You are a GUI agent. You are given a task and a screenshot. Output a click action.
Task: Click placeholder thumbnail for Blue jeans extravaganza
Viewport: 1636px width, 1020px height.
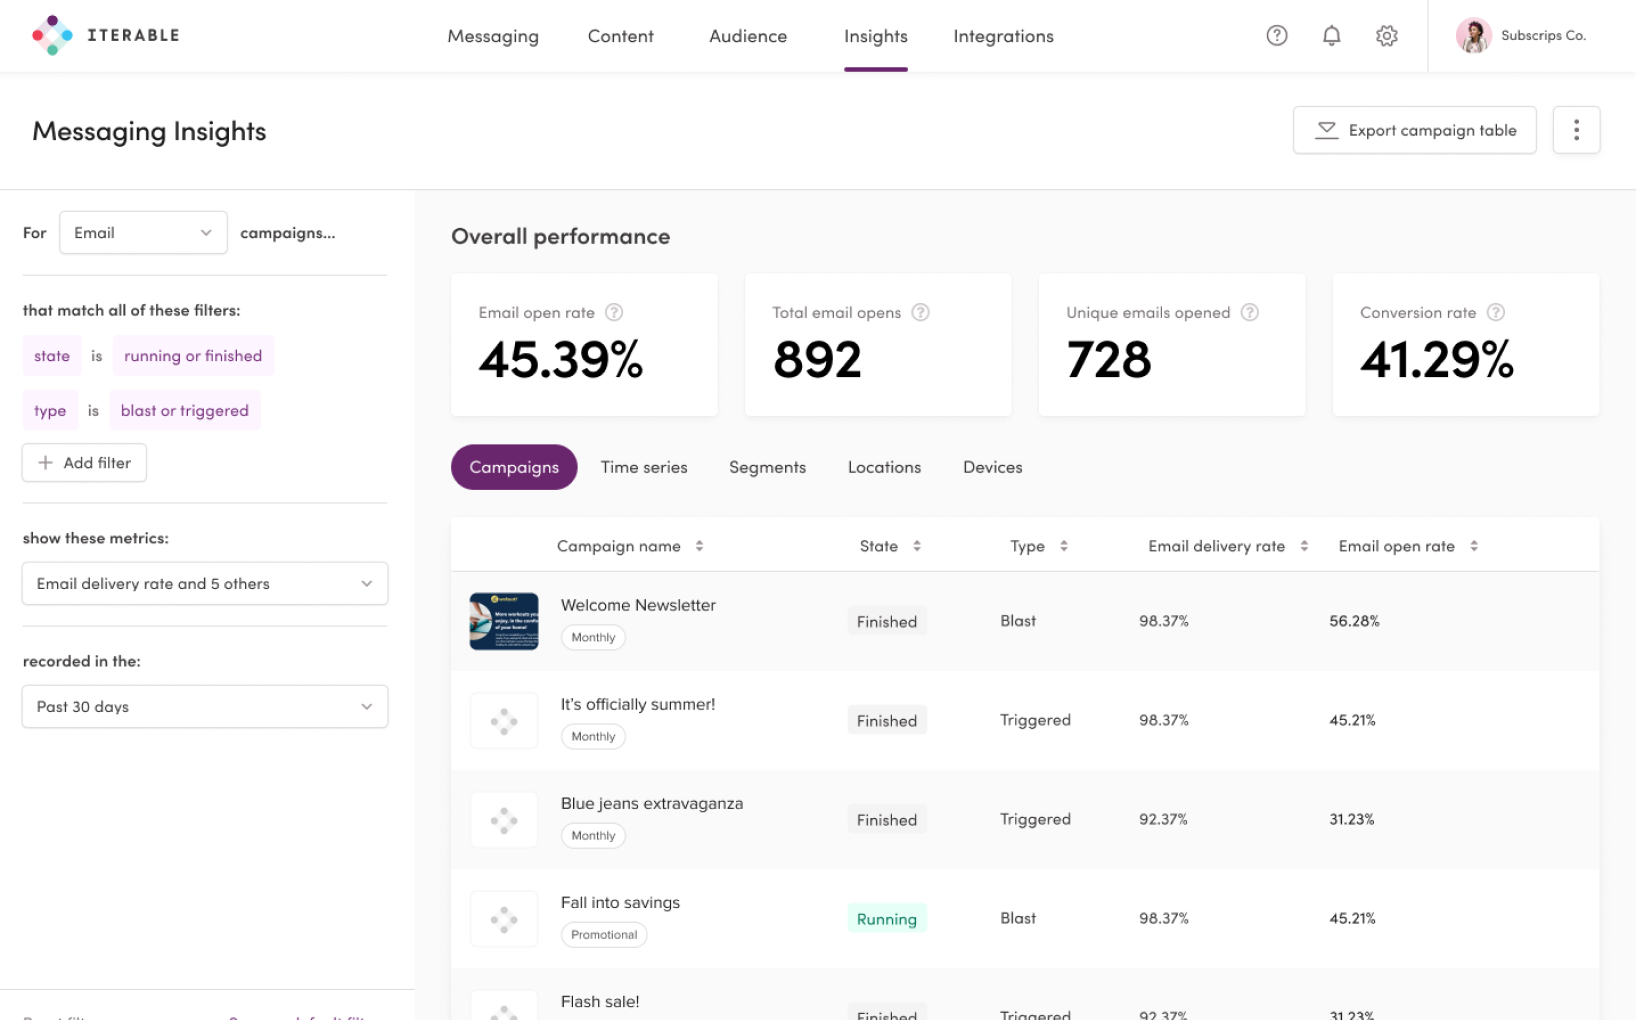tap(504, 820)
